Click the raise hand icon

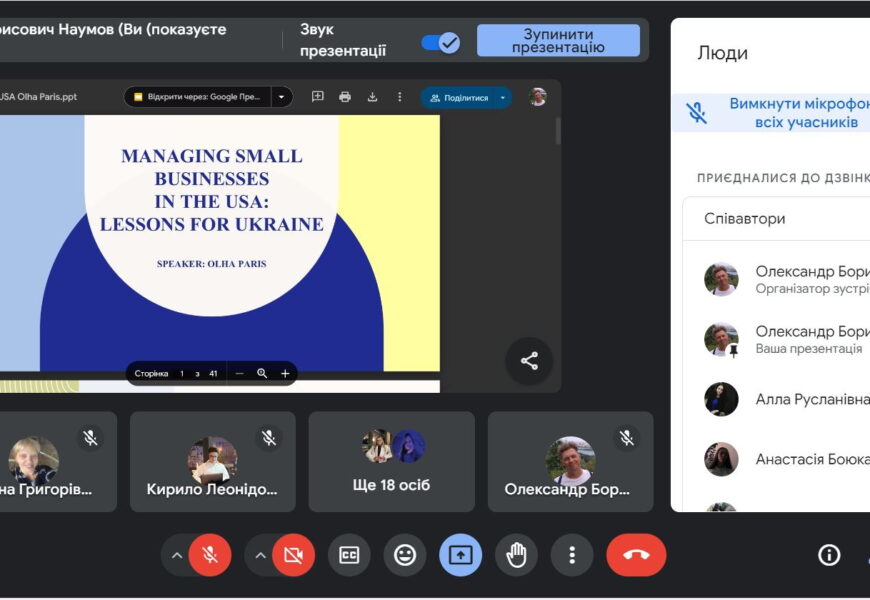coord(516,555)
